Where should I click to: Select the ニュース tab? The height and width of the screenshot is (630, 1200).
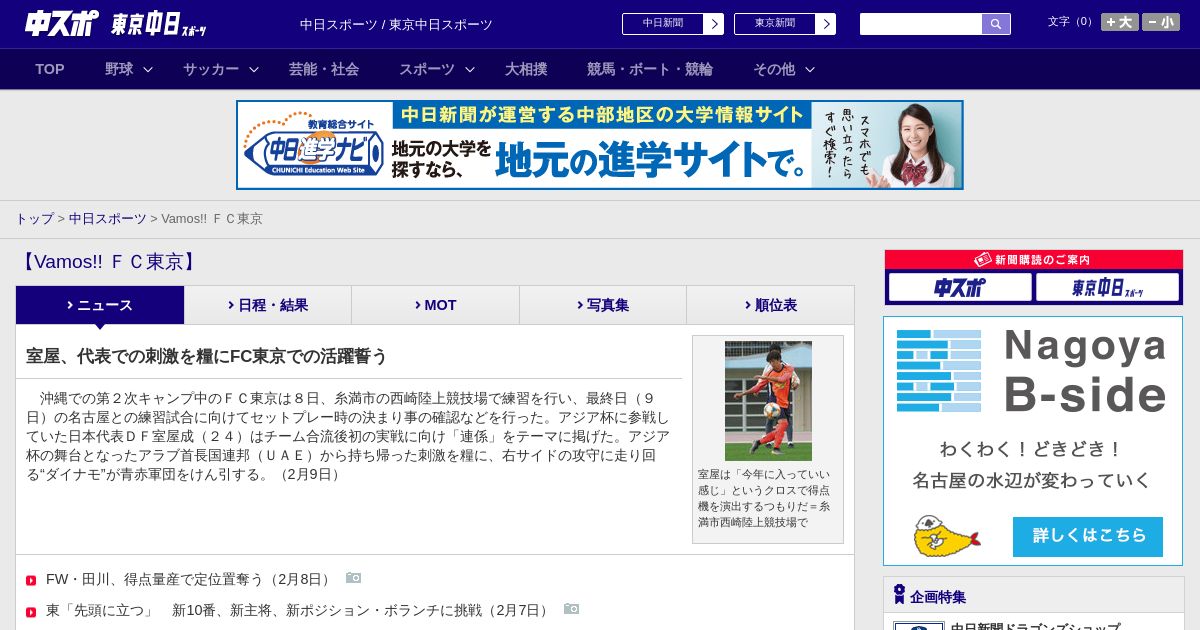100,305
